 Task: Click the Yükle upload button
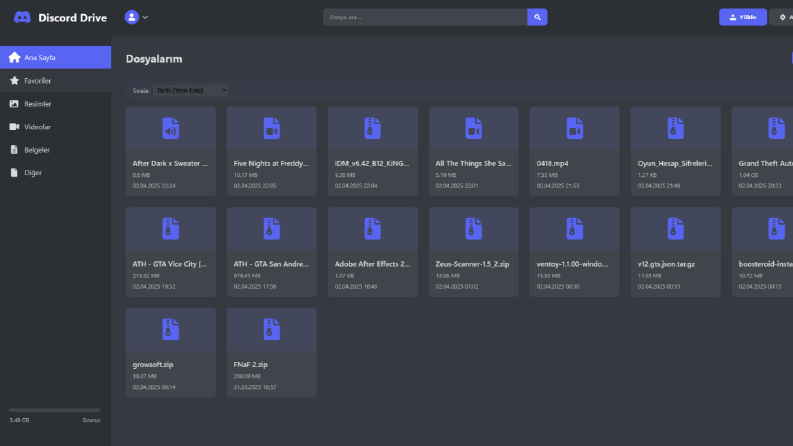742,17
